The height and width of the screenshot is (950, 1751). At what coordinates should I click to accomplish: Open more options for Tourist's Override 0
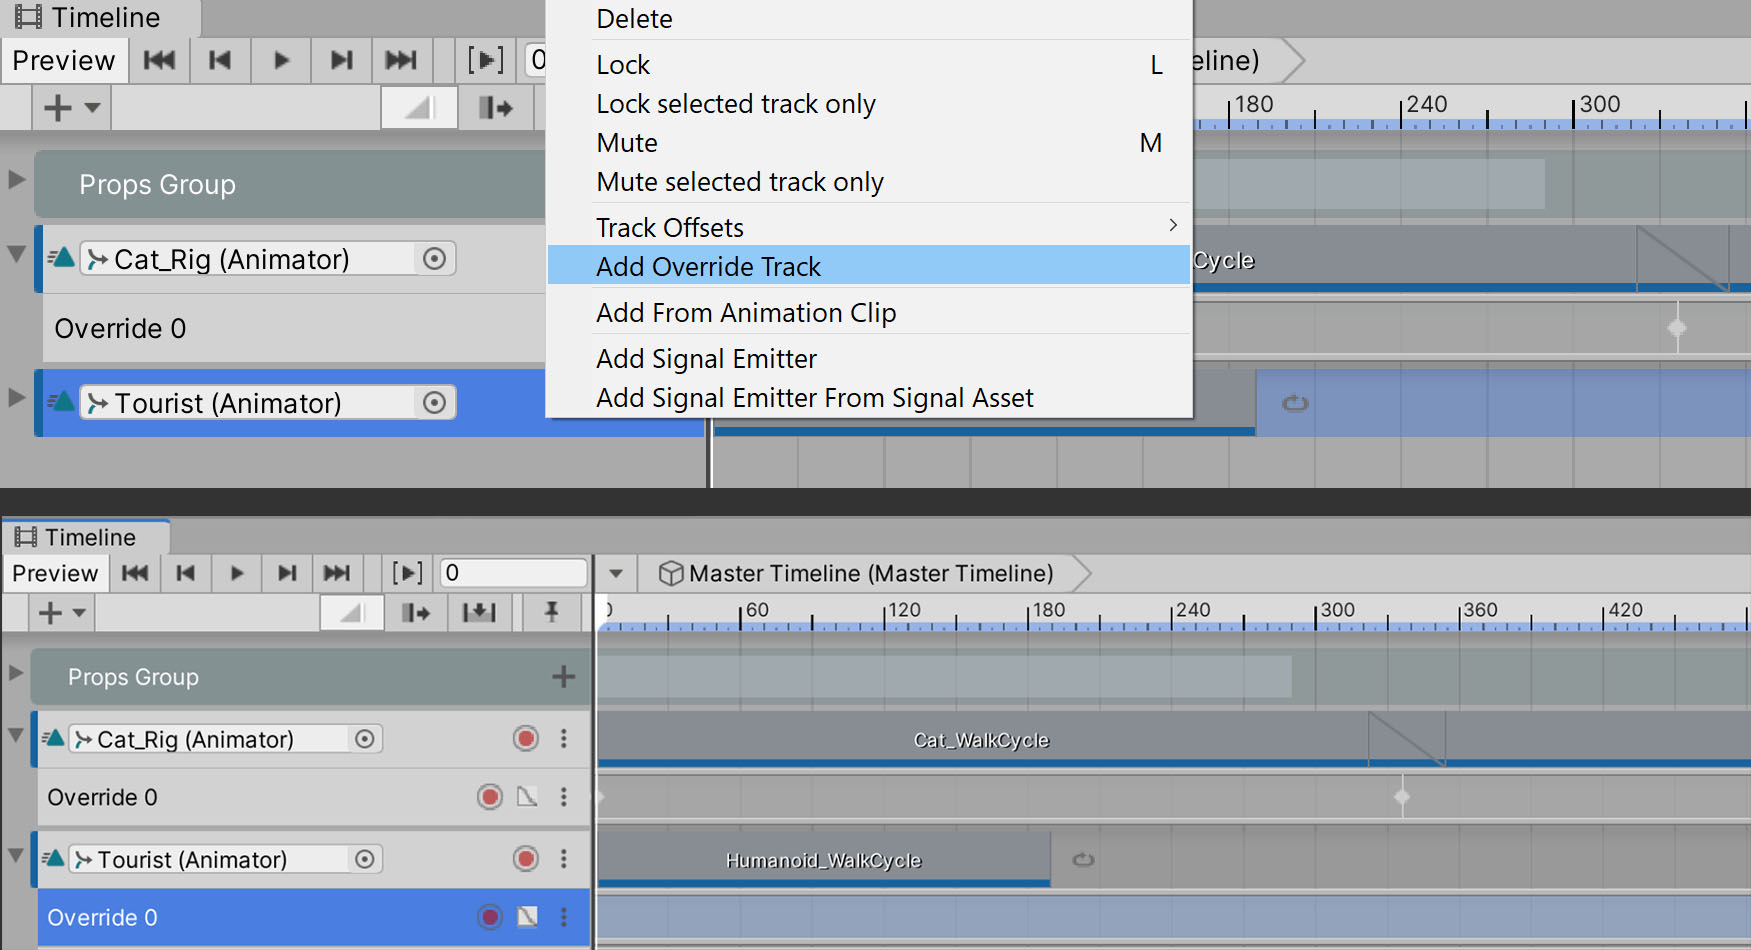point(564,917)
